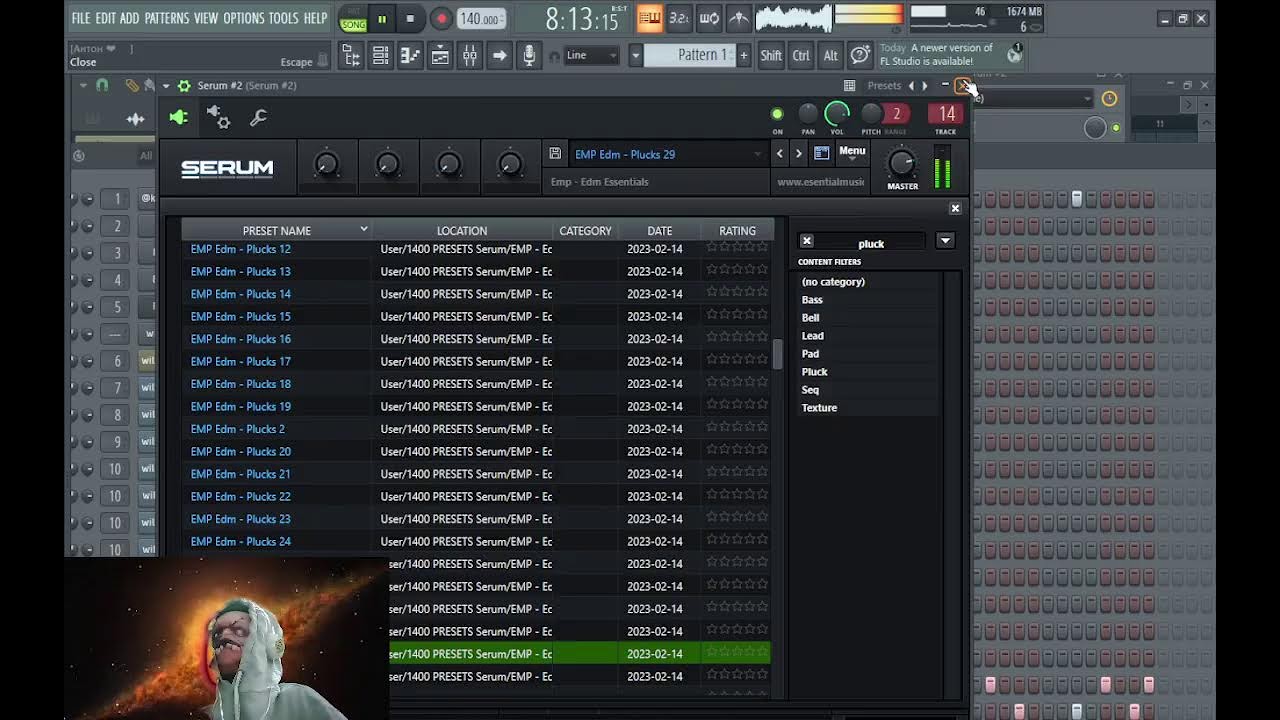1280x720 pixels.
Task: Open the VIEW menu
Action: (x=206, y=18)
